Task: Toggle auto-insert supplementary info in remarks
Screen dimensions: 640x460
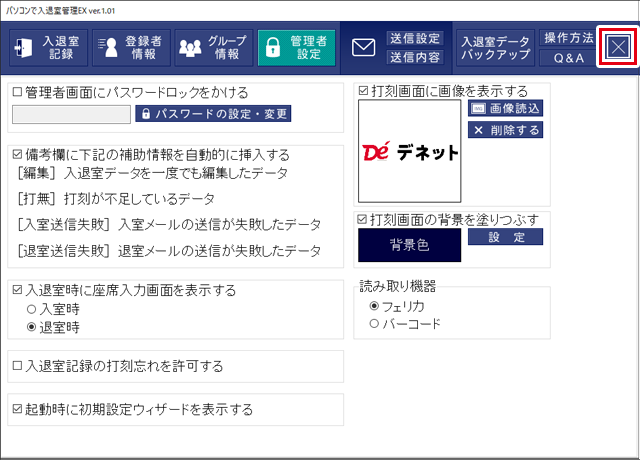Action: (18, 155)
